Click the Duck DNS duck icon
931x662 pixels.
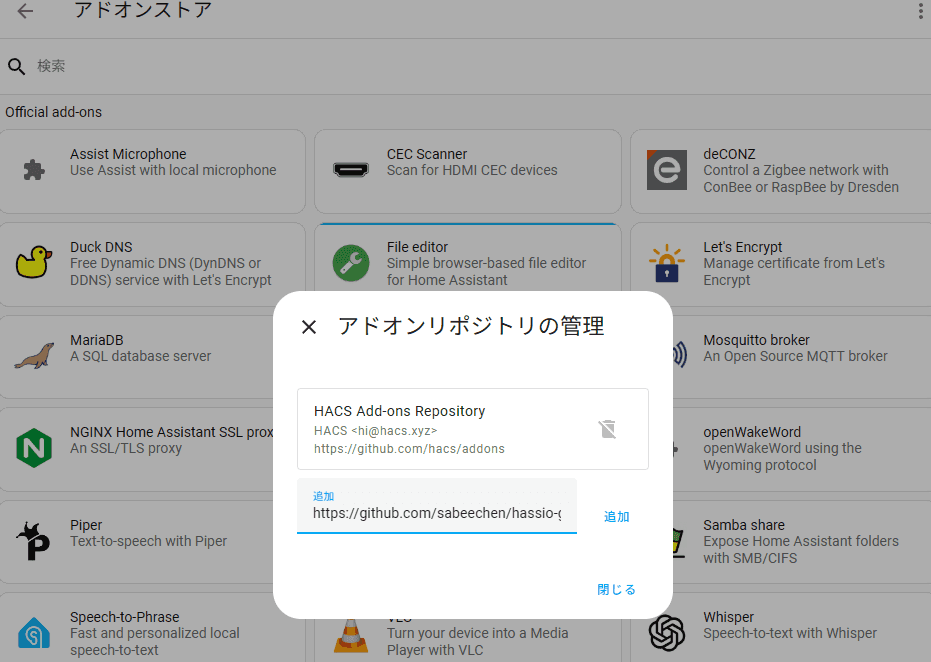coord(34,262)
